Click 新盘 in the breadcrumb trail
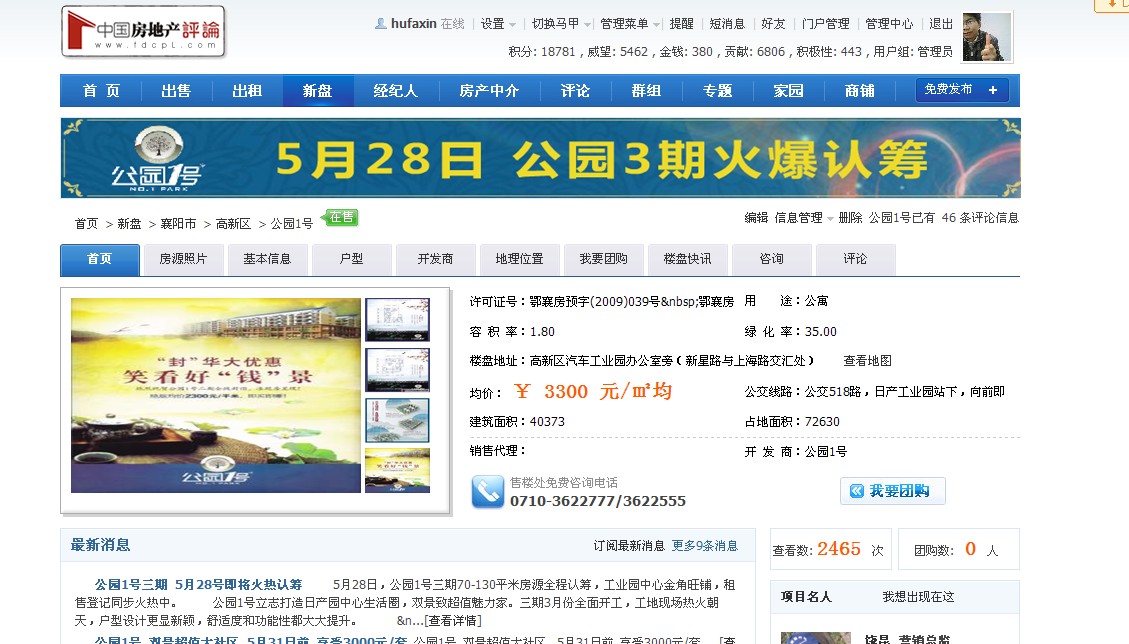Viewport: 1129px width, 644px height. 129,224
